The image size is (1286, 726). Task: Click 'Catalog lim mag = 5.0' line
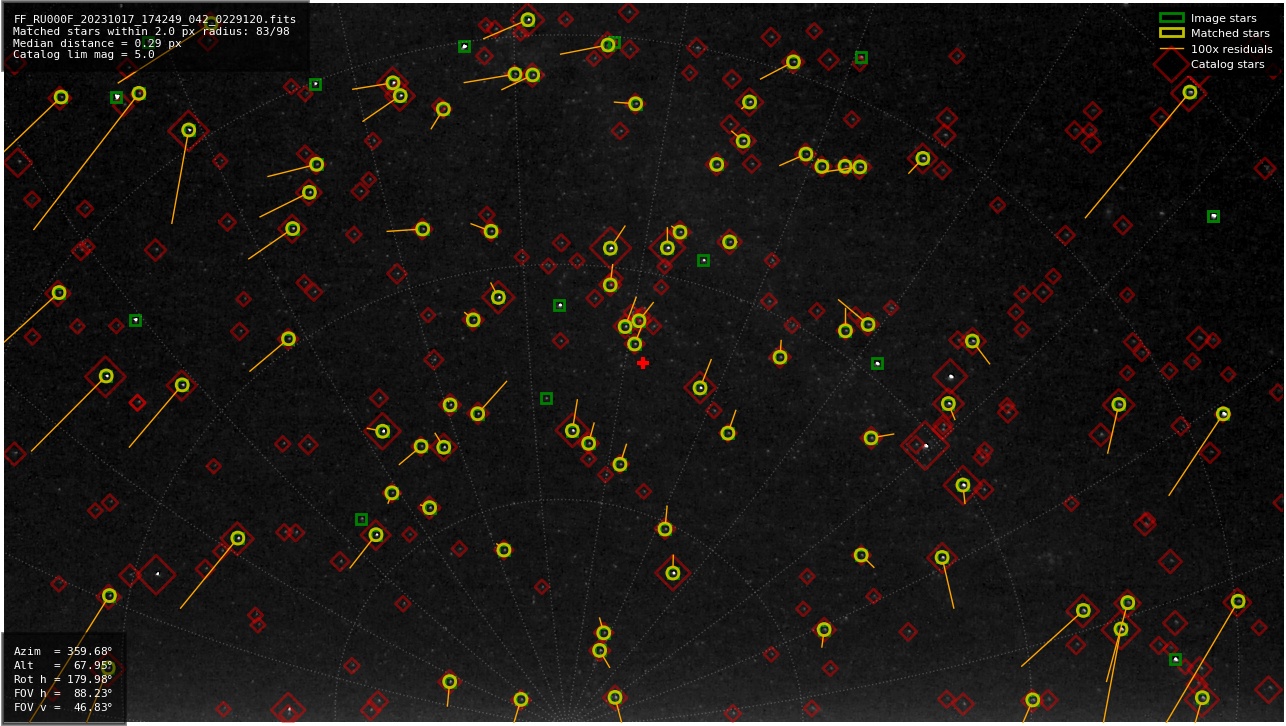(84, 55)
